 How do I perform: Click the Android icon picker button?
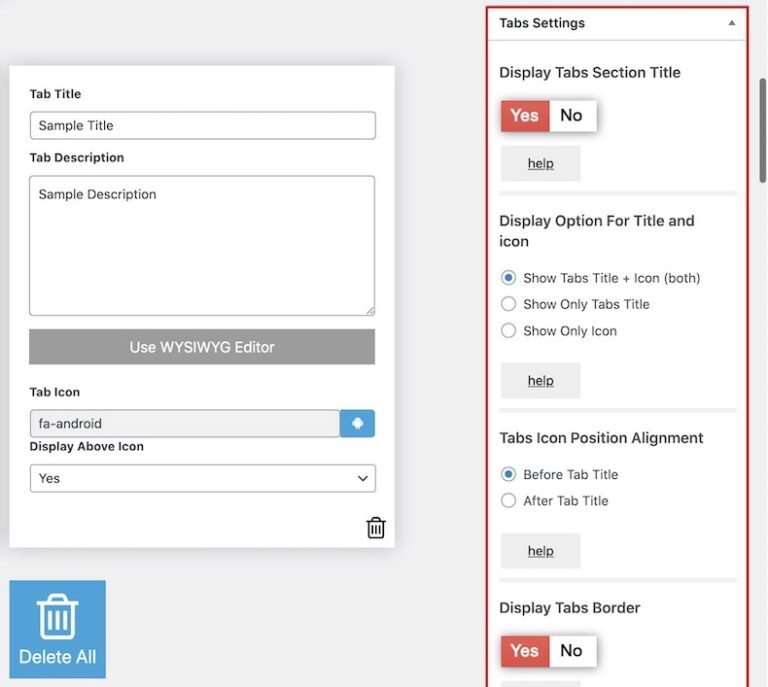357,423
